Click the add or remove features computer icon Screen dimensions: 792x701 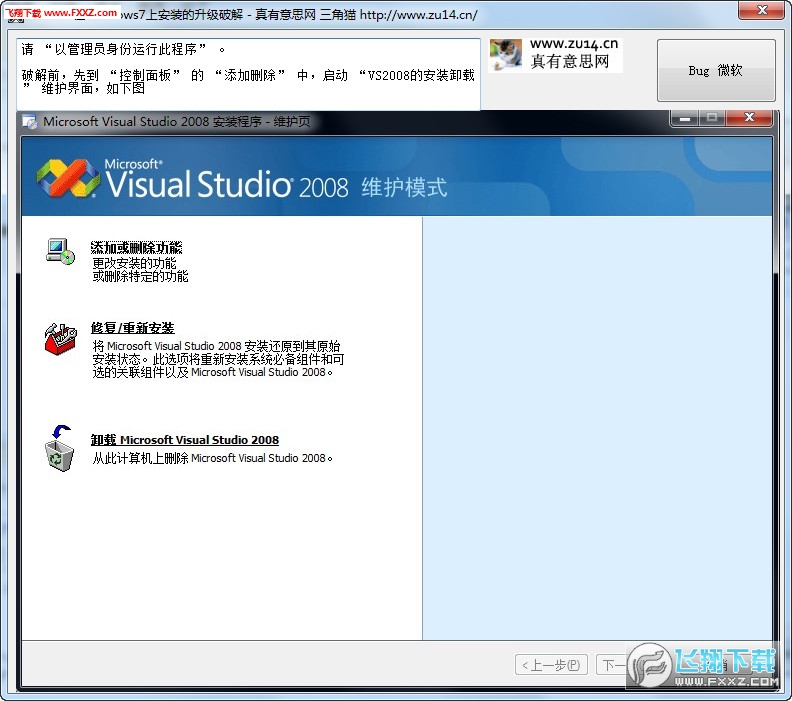tap(60, 252)
